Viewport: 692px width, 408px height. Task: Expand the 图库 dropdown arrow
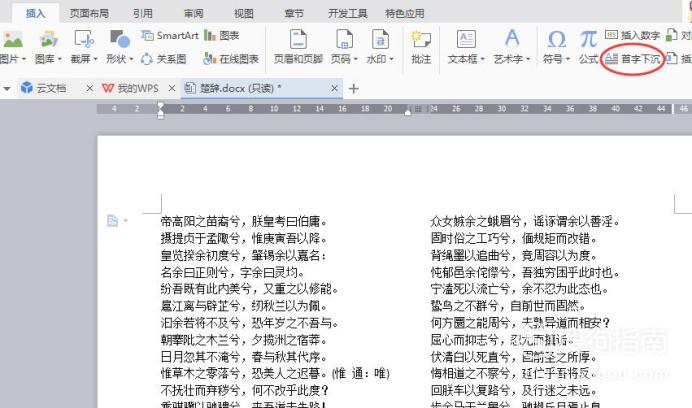(60, 59)
